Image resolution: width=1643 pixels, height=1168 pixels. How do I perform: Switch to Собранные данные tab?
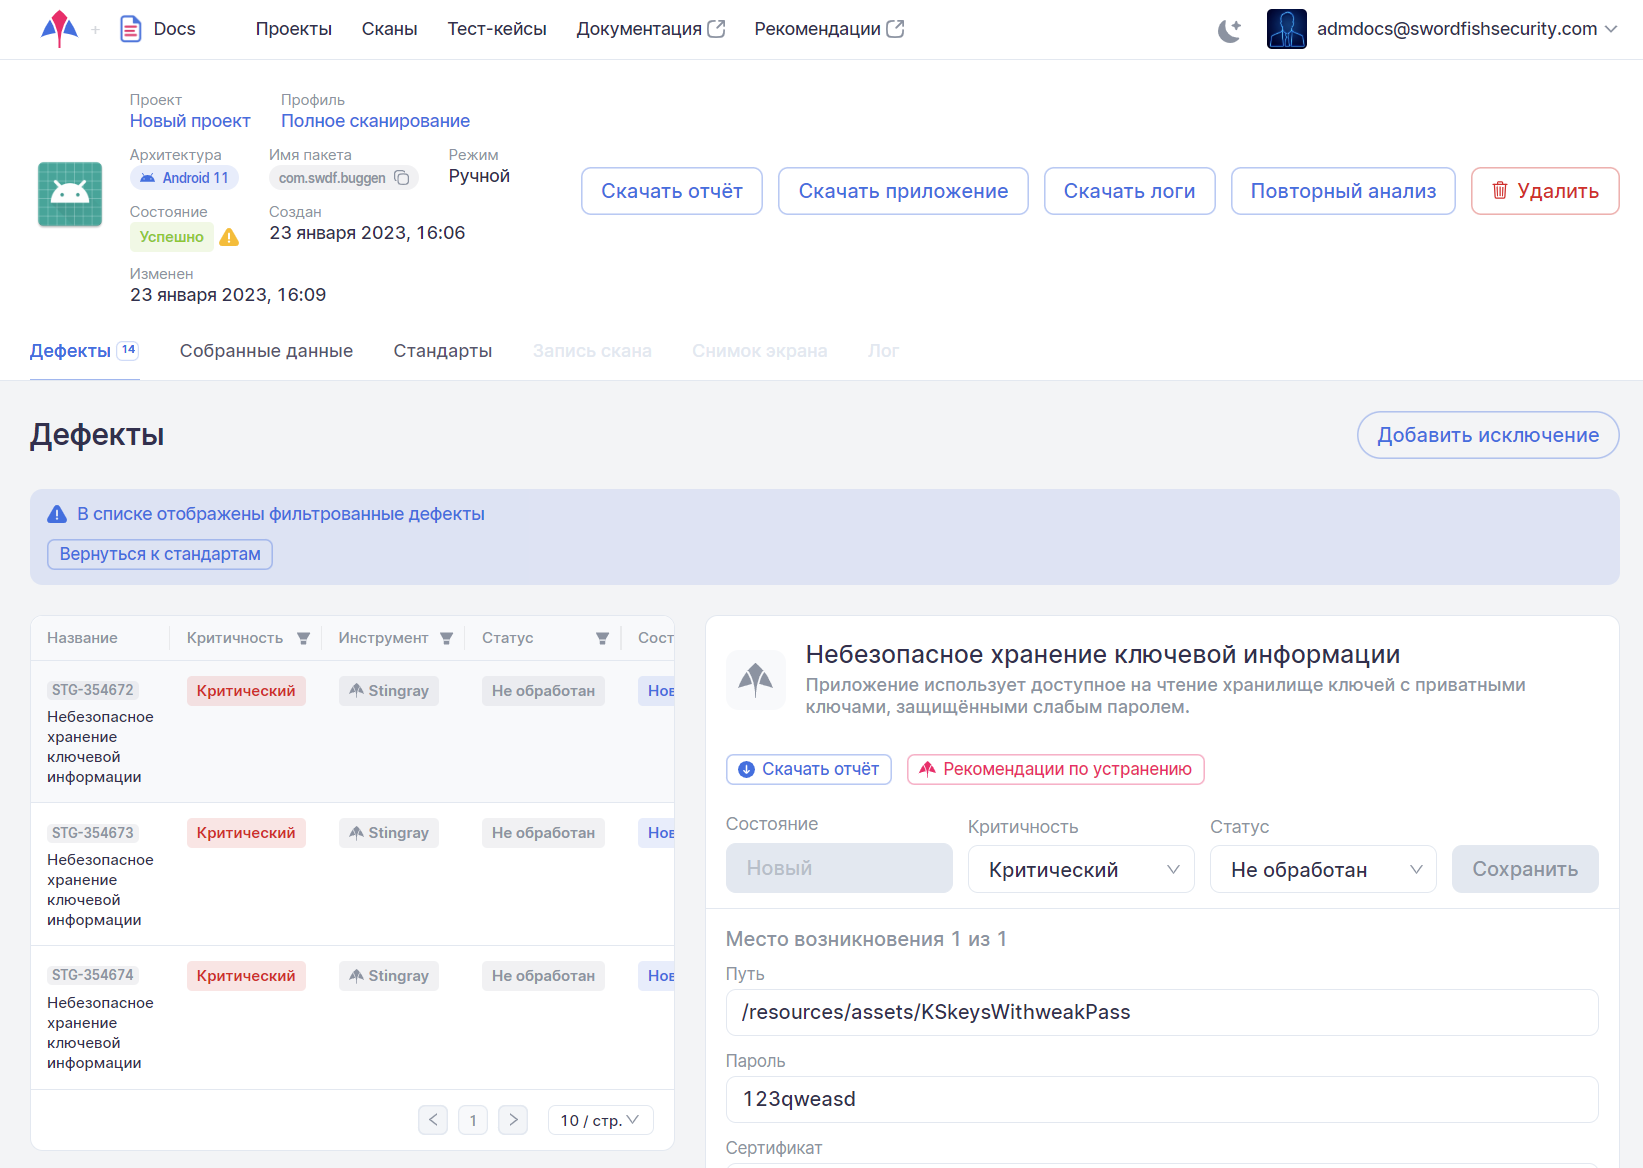(266, 351)
